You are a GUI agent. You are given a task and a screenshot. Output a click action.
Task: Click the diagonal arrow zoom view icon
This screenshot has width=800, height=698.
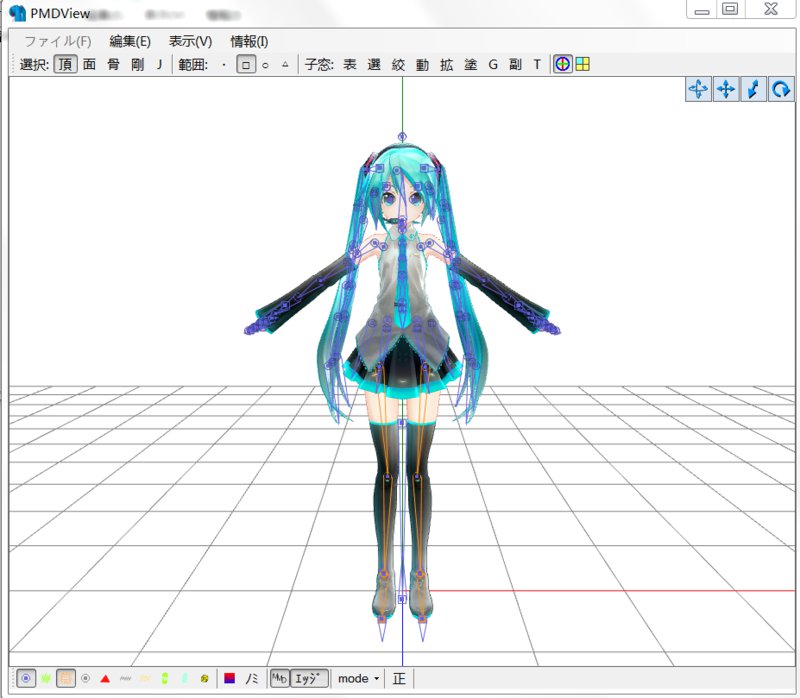pyautogui.click(x=753, y=90)
